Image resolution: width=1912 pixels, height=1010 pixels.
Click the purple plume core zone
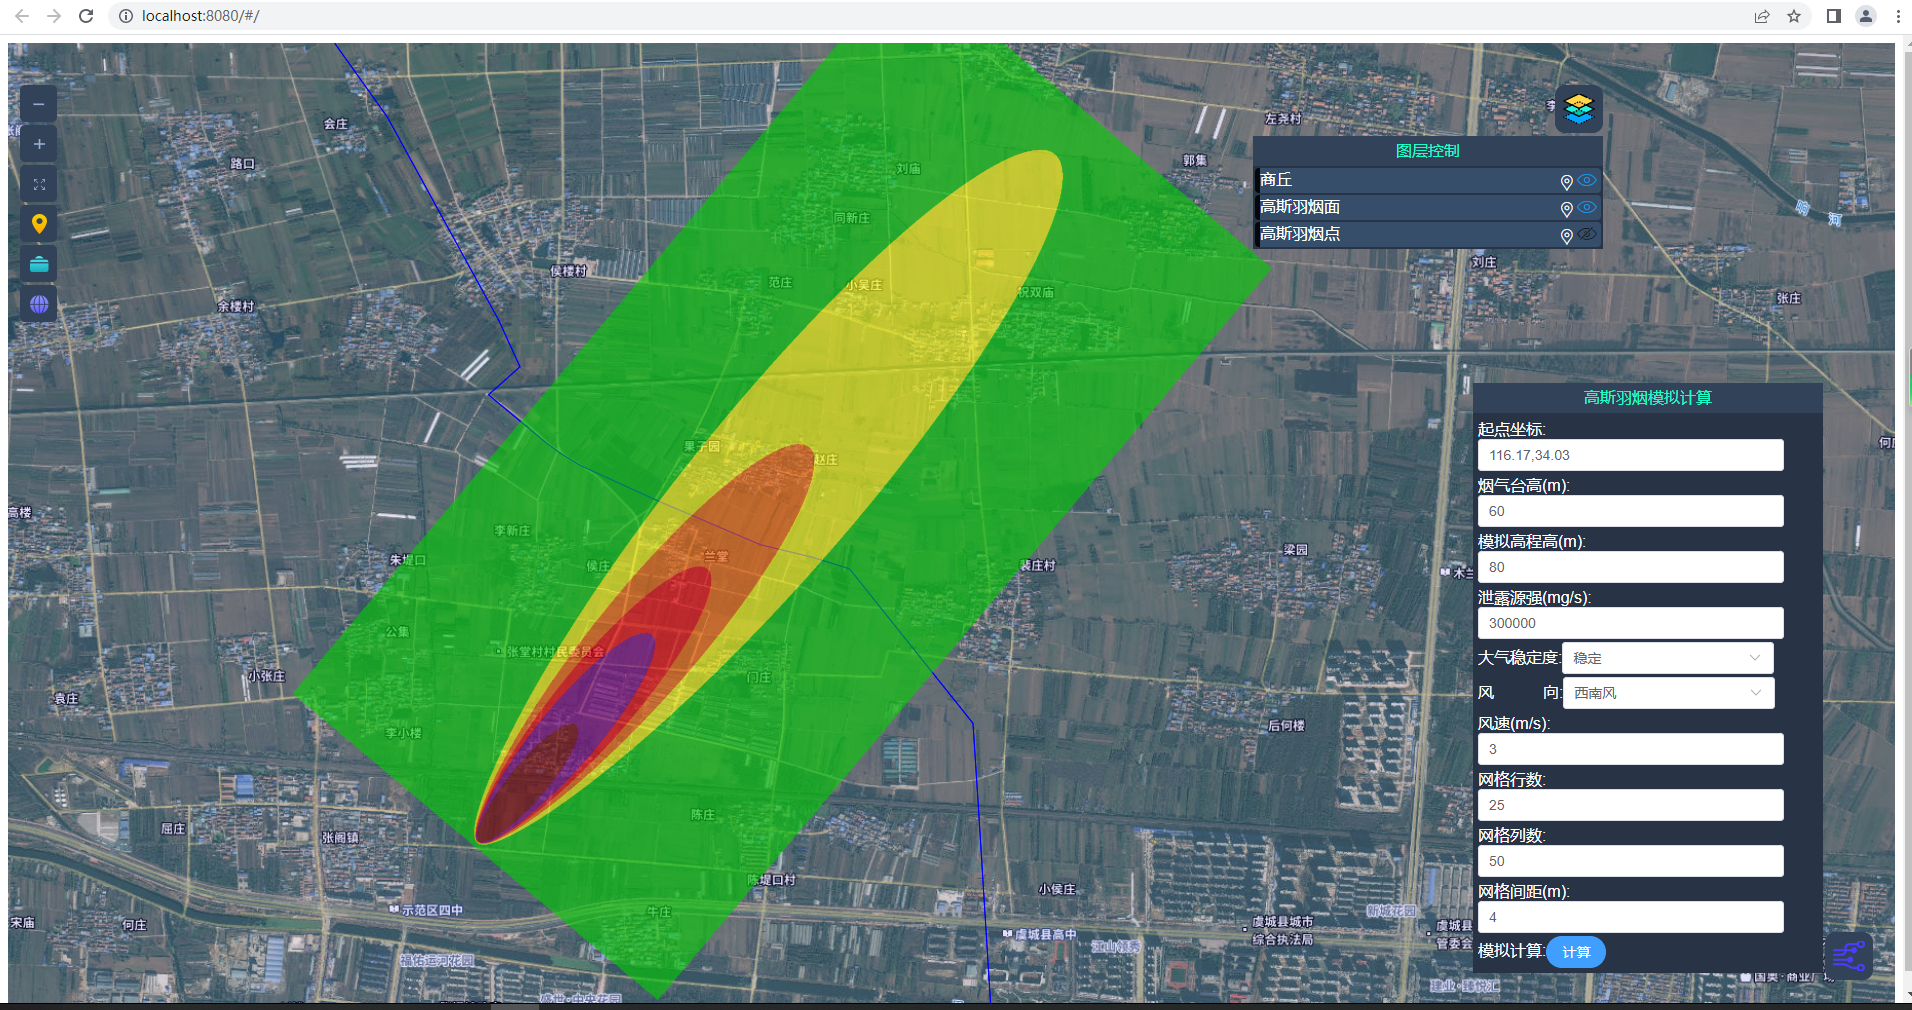point(610,690)
